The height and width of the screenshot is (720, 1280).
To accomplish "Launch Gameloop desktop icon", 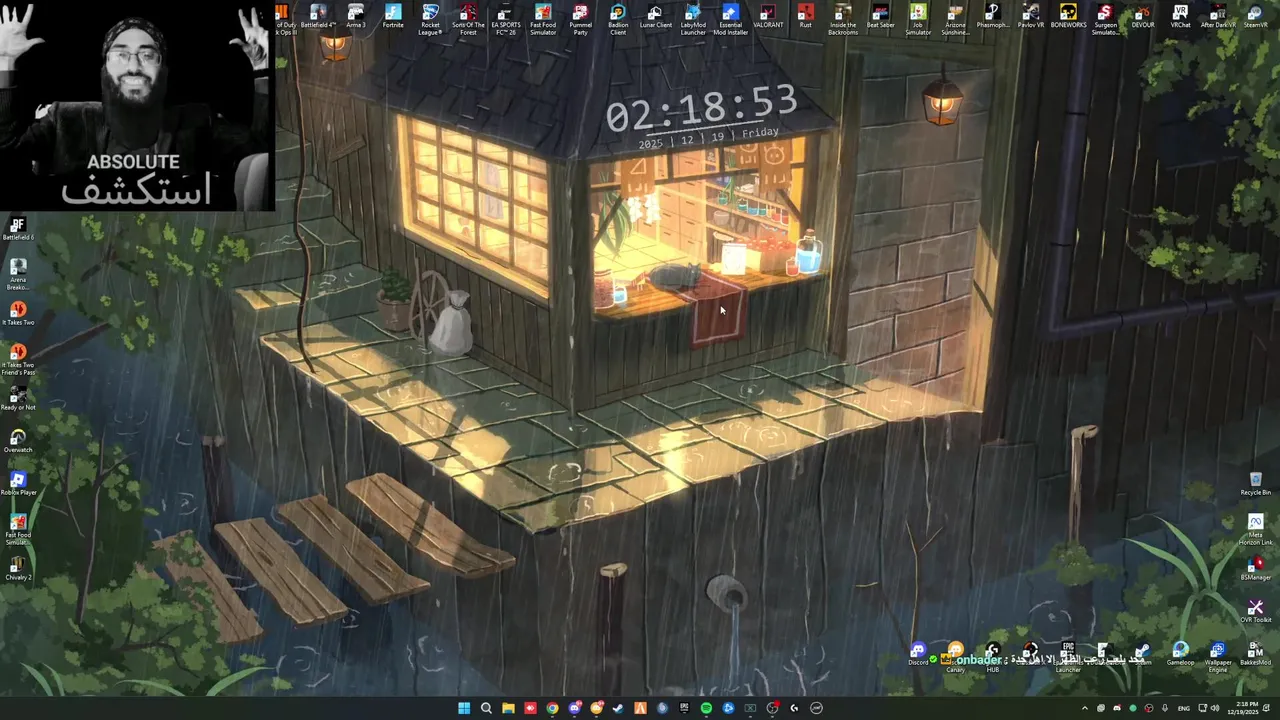I will [x=1180, y=654].
